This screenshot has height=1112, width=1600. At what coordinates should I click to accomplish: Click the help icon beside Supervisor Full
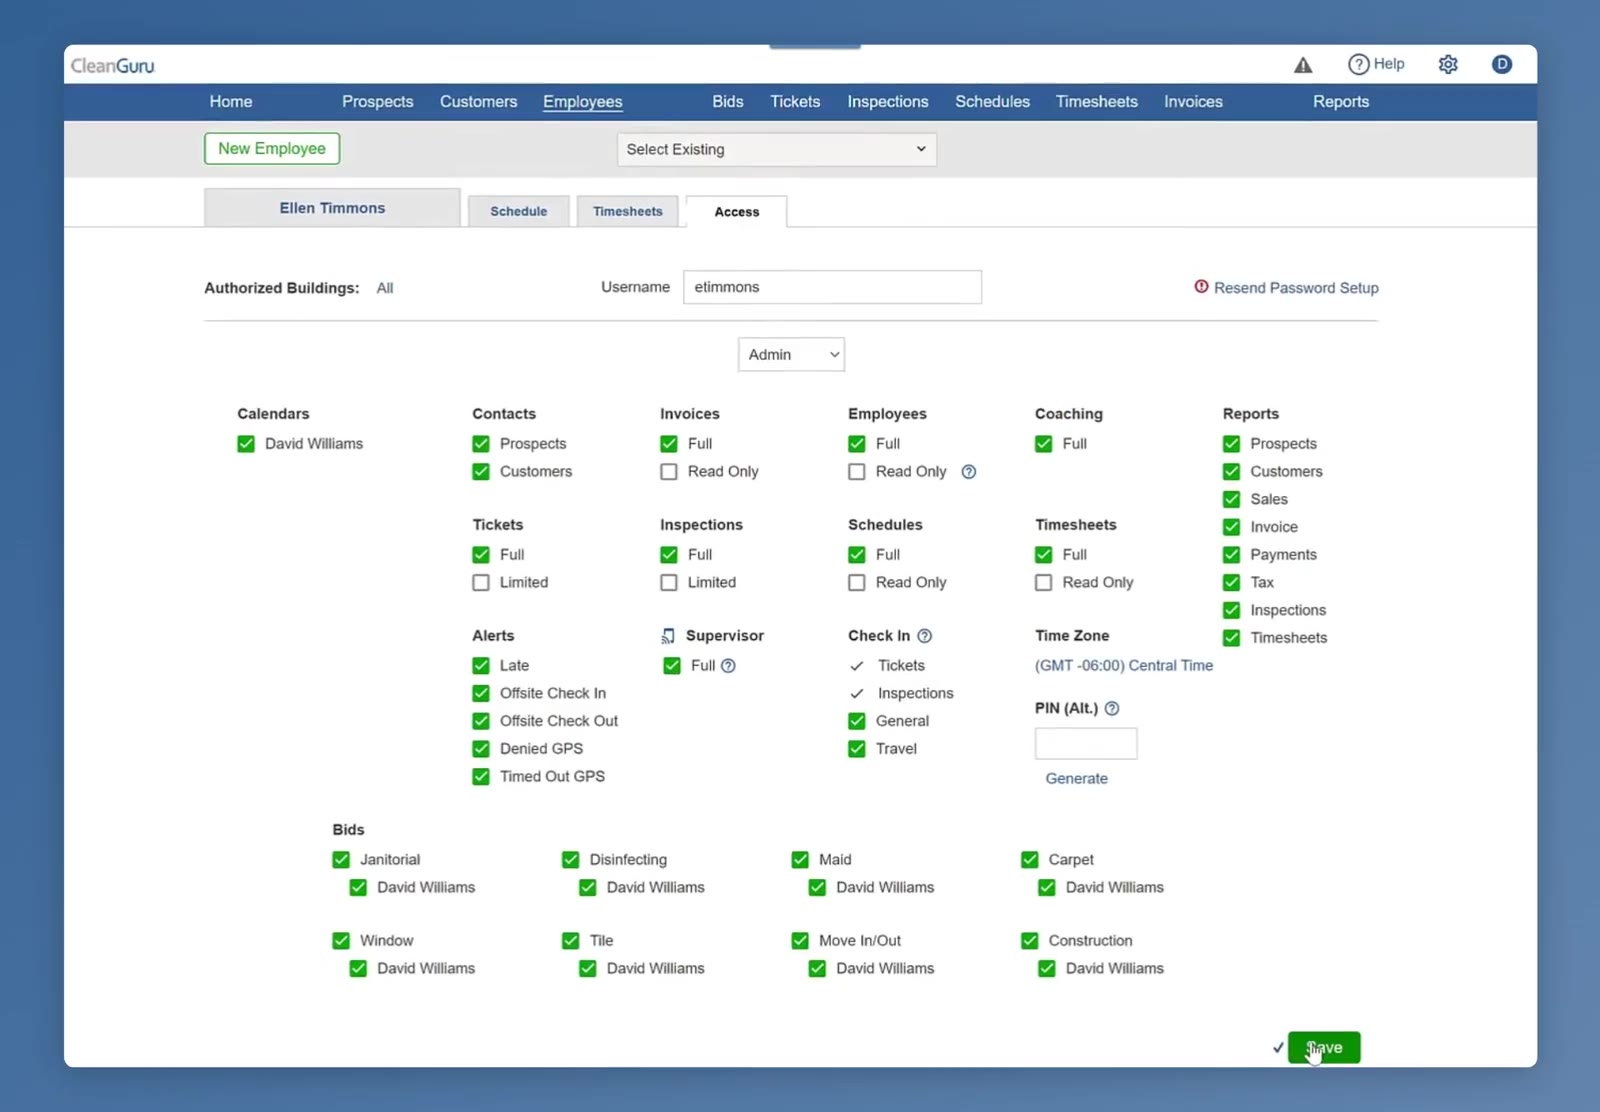pyautogui.click(x=728, y=666)
